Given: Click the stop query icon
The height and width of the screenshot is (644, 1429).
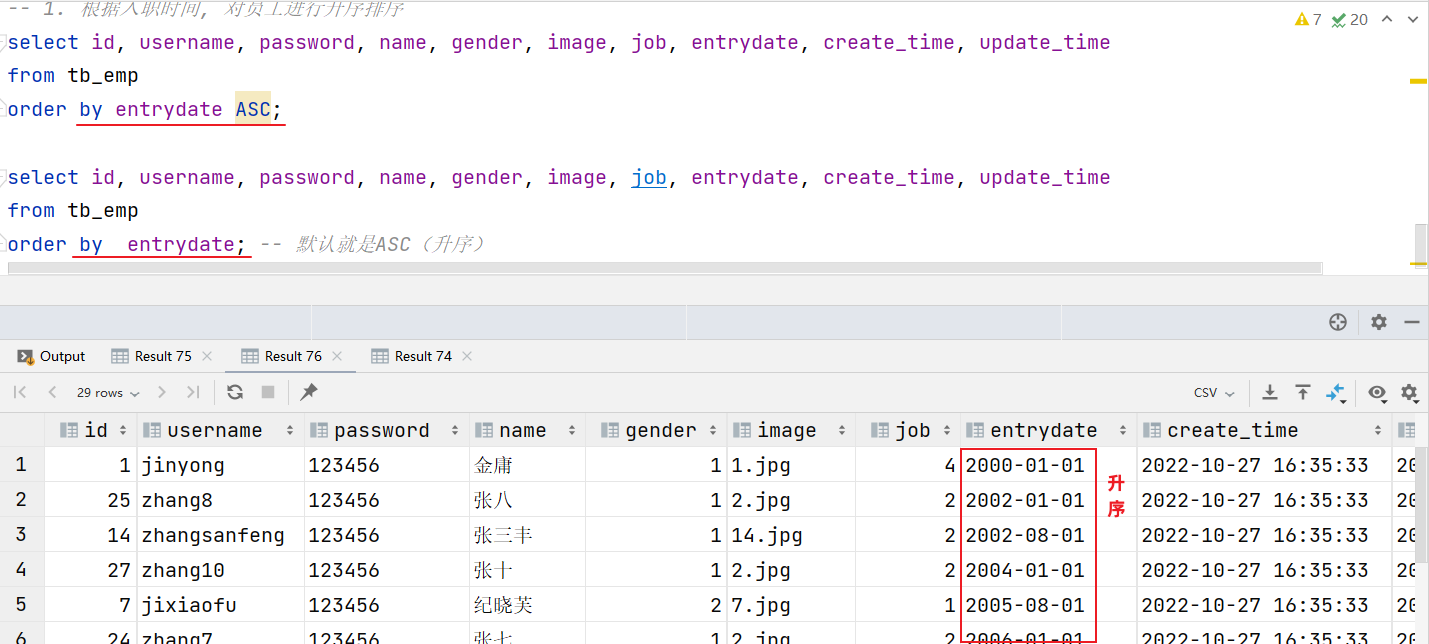Looking at the screenshot, I should point(268,392).
